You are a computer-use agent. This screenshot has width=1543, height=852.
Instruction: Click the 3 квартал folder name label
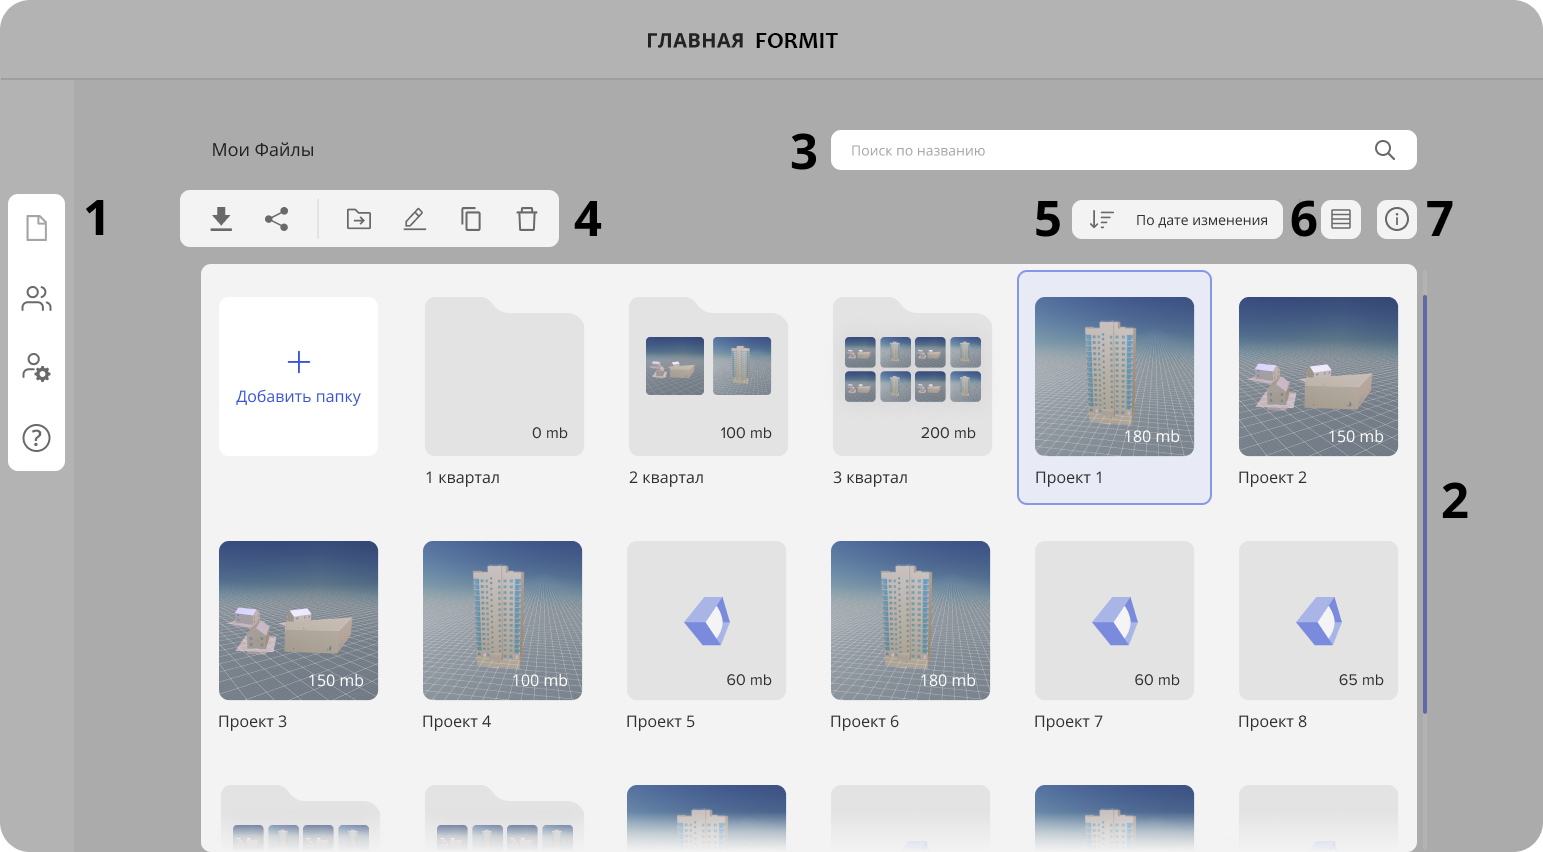click(870, 478)
